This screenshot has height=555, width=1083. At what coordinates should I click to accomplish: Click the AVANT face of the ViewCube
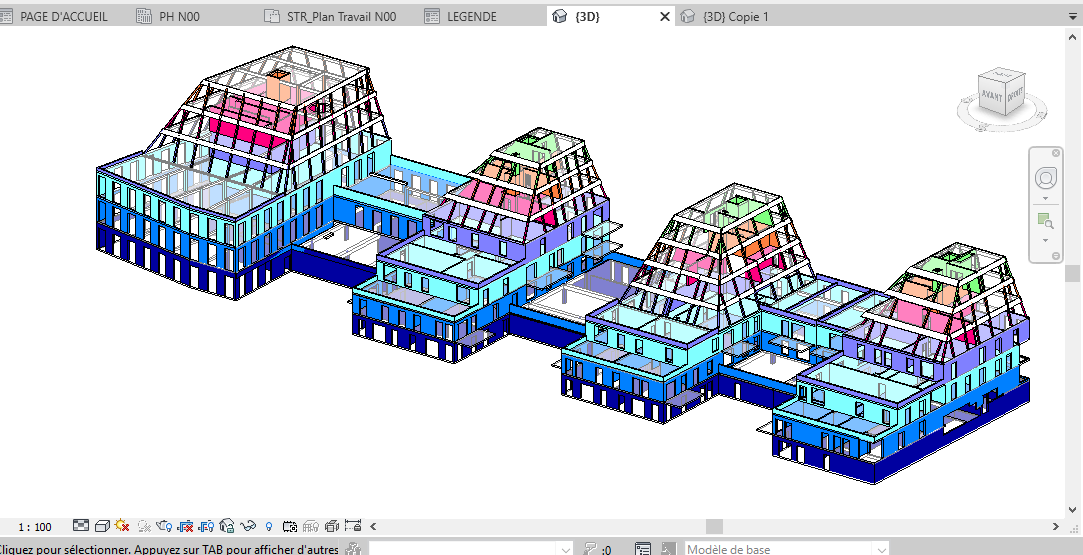click(992, 95)
